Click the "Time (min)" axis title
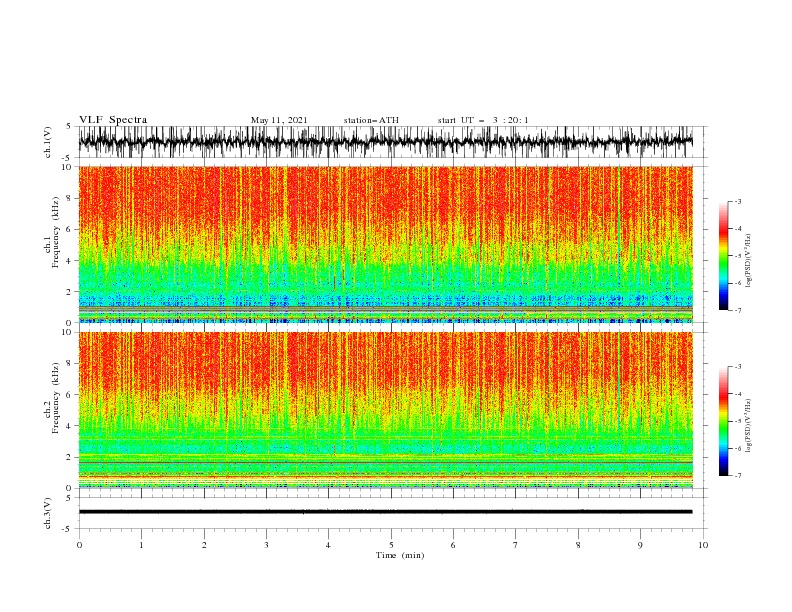792x612 pixels. (x=400, y=555)
